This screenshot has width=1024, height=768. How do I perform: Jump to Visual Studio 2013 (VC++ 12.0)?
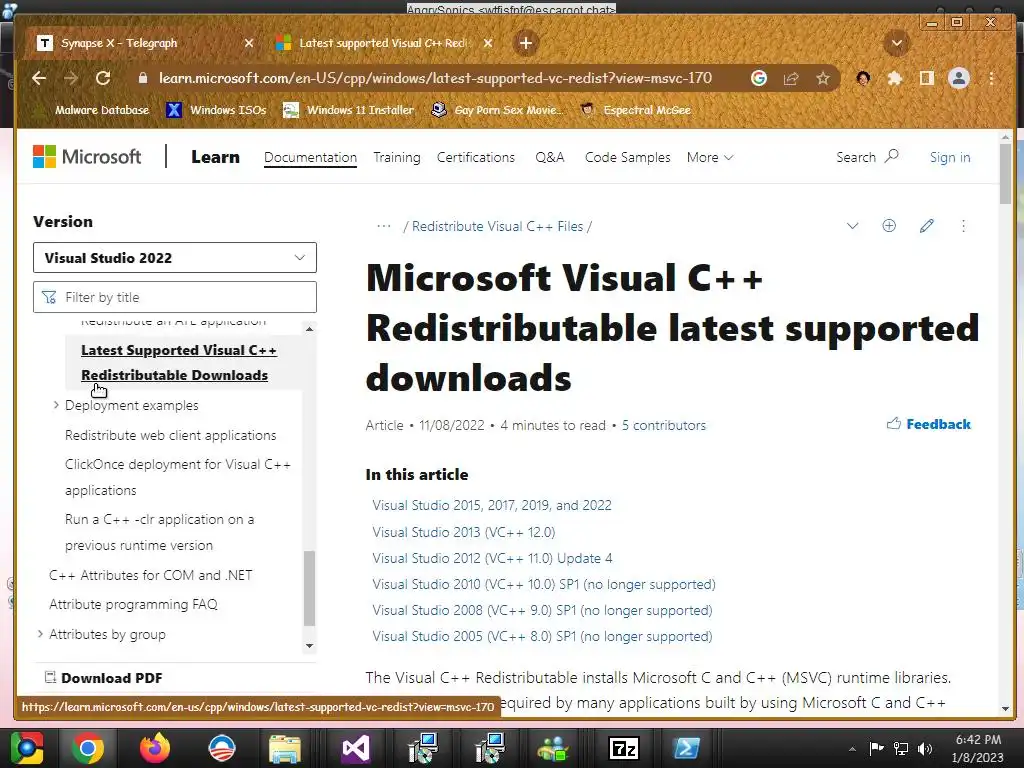[x=464, y=532]
